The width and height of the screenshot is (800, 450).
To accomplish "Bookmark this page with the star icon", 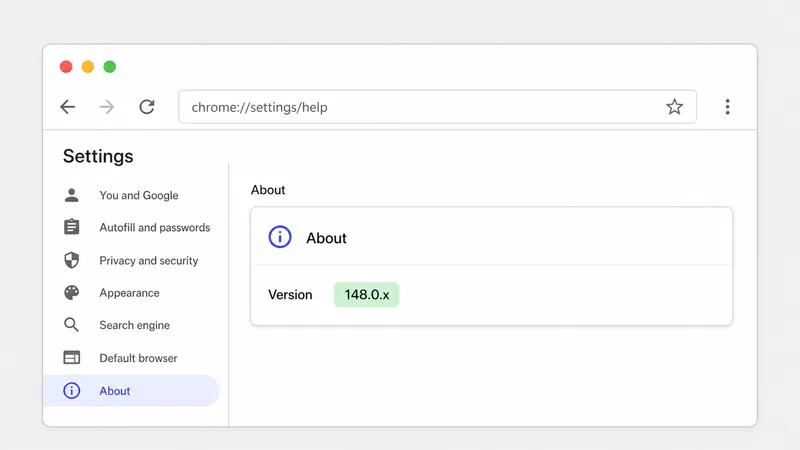I will (x=674, y=107).
